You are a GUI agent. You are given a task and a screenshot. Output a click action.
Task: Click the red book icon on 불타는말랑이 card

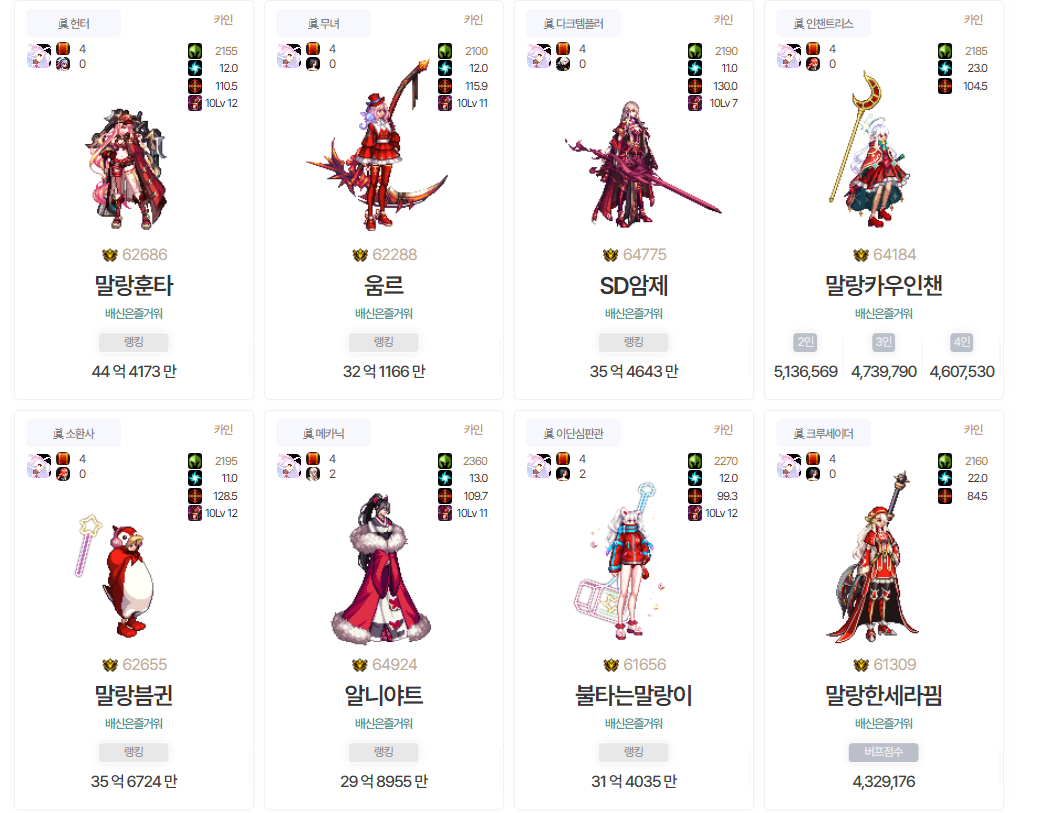coord(563,459)
